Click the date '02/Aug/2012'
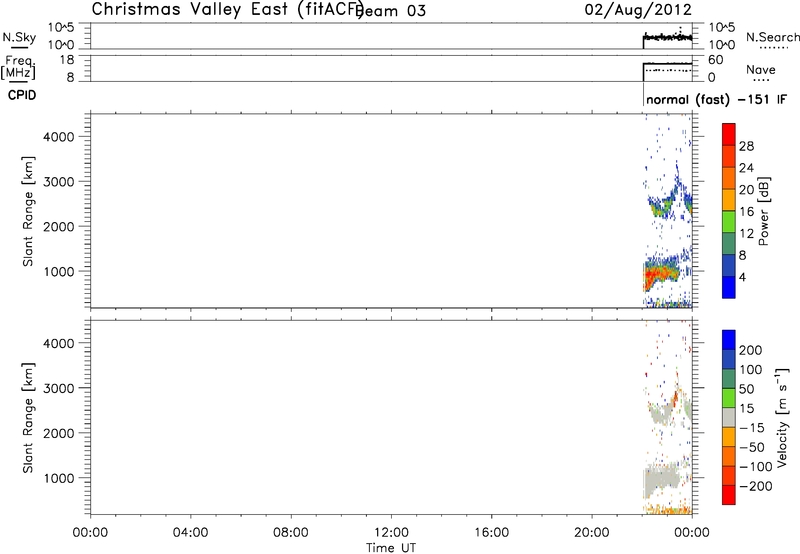Image resolution: width=800 pixels, height=554 pixels. click(x=638, y=10)
